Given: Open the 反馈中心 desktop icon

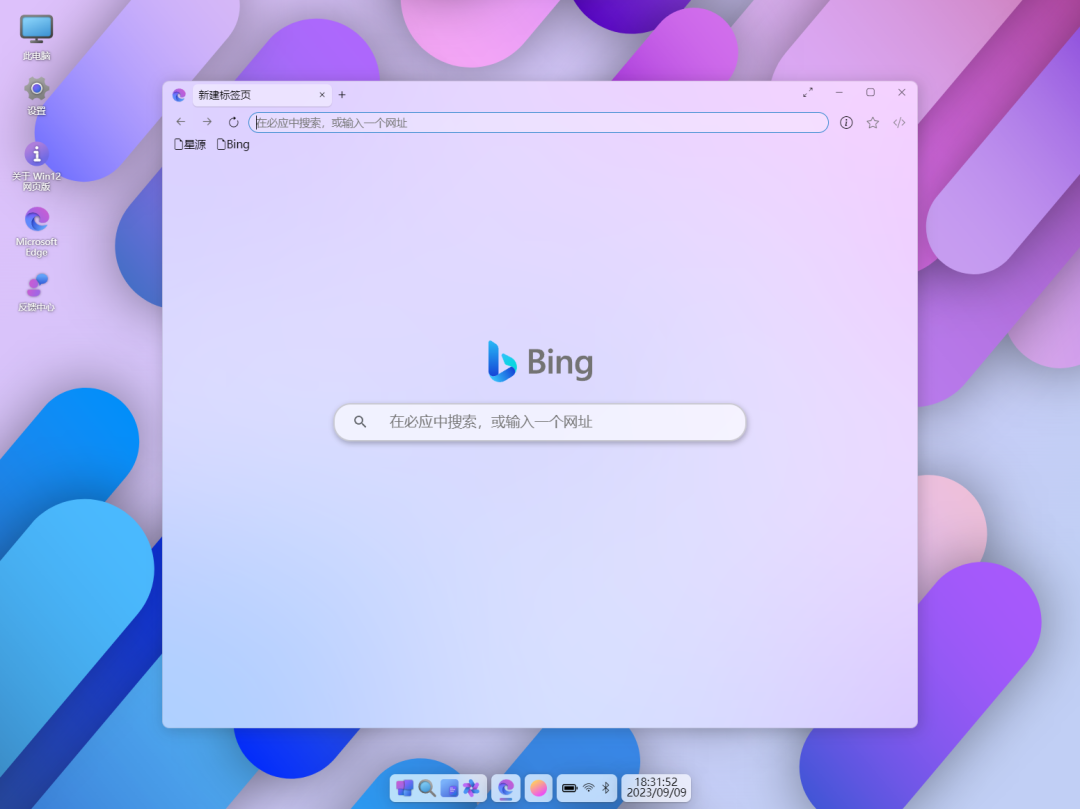Looking at the screenshot, I should pyautogui.click(x=37, y=292).
